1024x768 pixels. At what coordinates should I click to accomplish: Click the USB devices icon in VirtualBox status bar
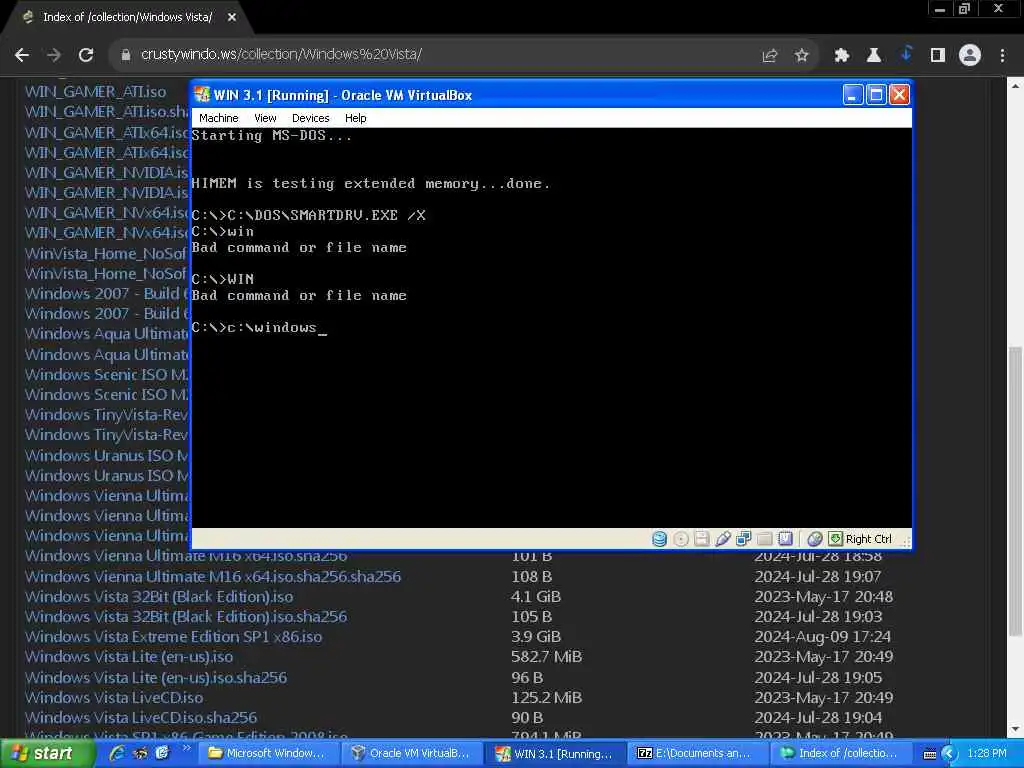click(722, 539)
